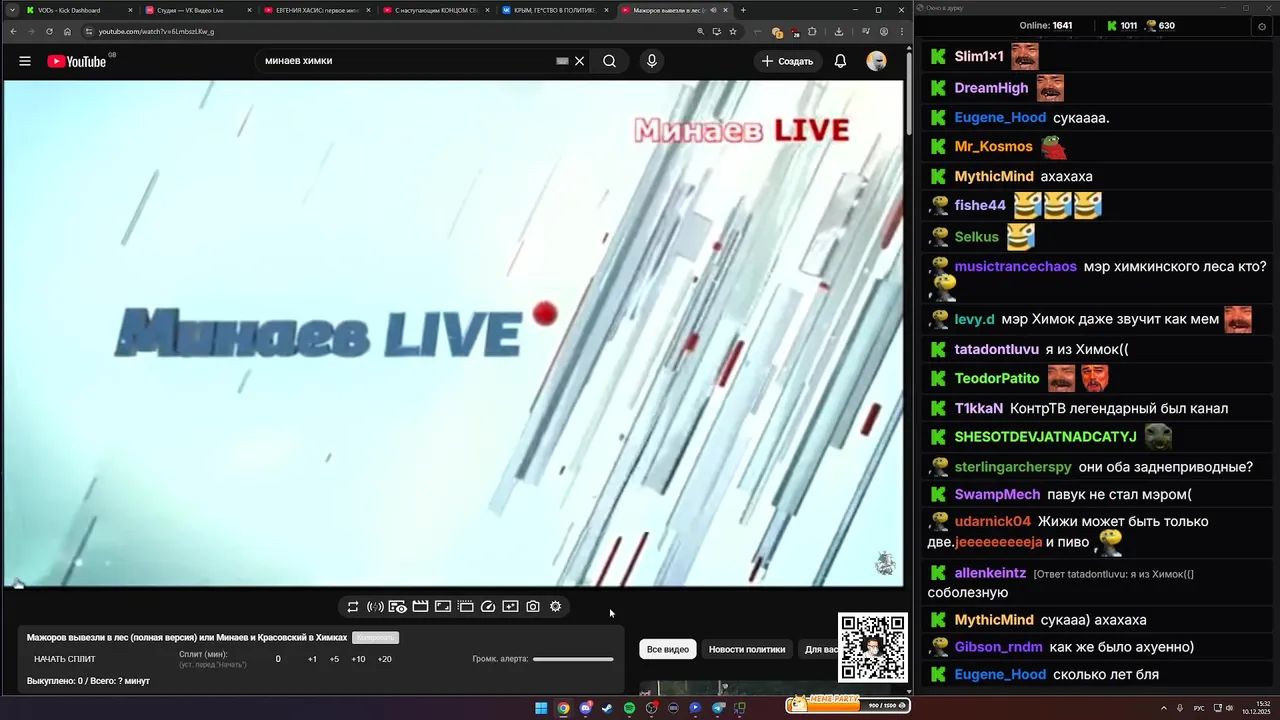Click the video title Мажоров вывезли в лес
Screen dimensions: 1280x720
coord(186,637)
